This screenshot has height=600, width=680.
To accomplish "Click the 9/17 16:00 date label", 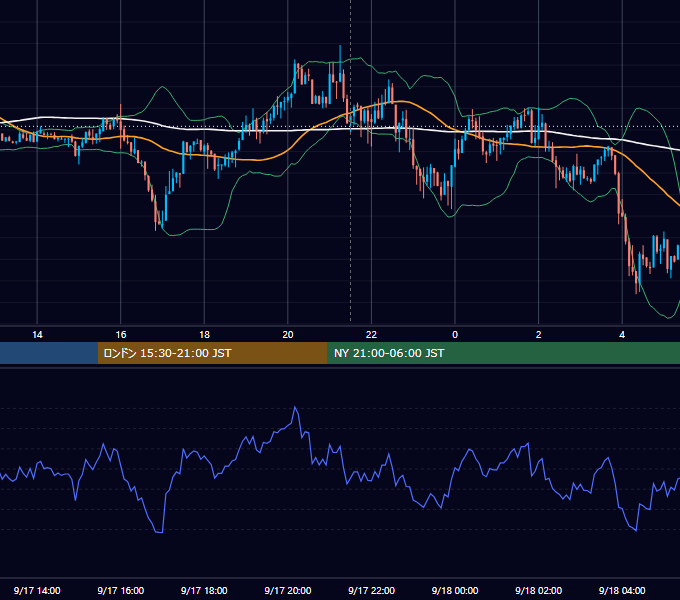I will pos(121,590).
